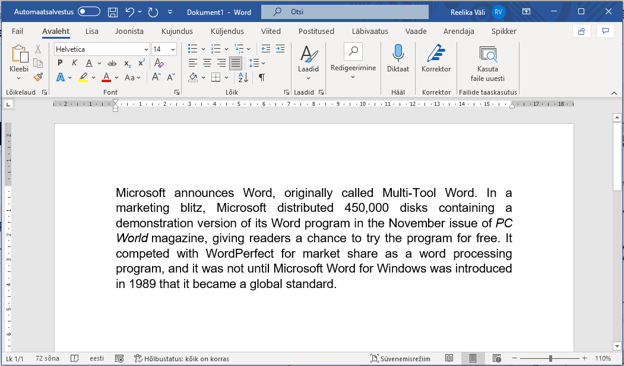Apply subscript formatting
The height and width of the screenshot is (366, 624).
click(x=127, y=63)
